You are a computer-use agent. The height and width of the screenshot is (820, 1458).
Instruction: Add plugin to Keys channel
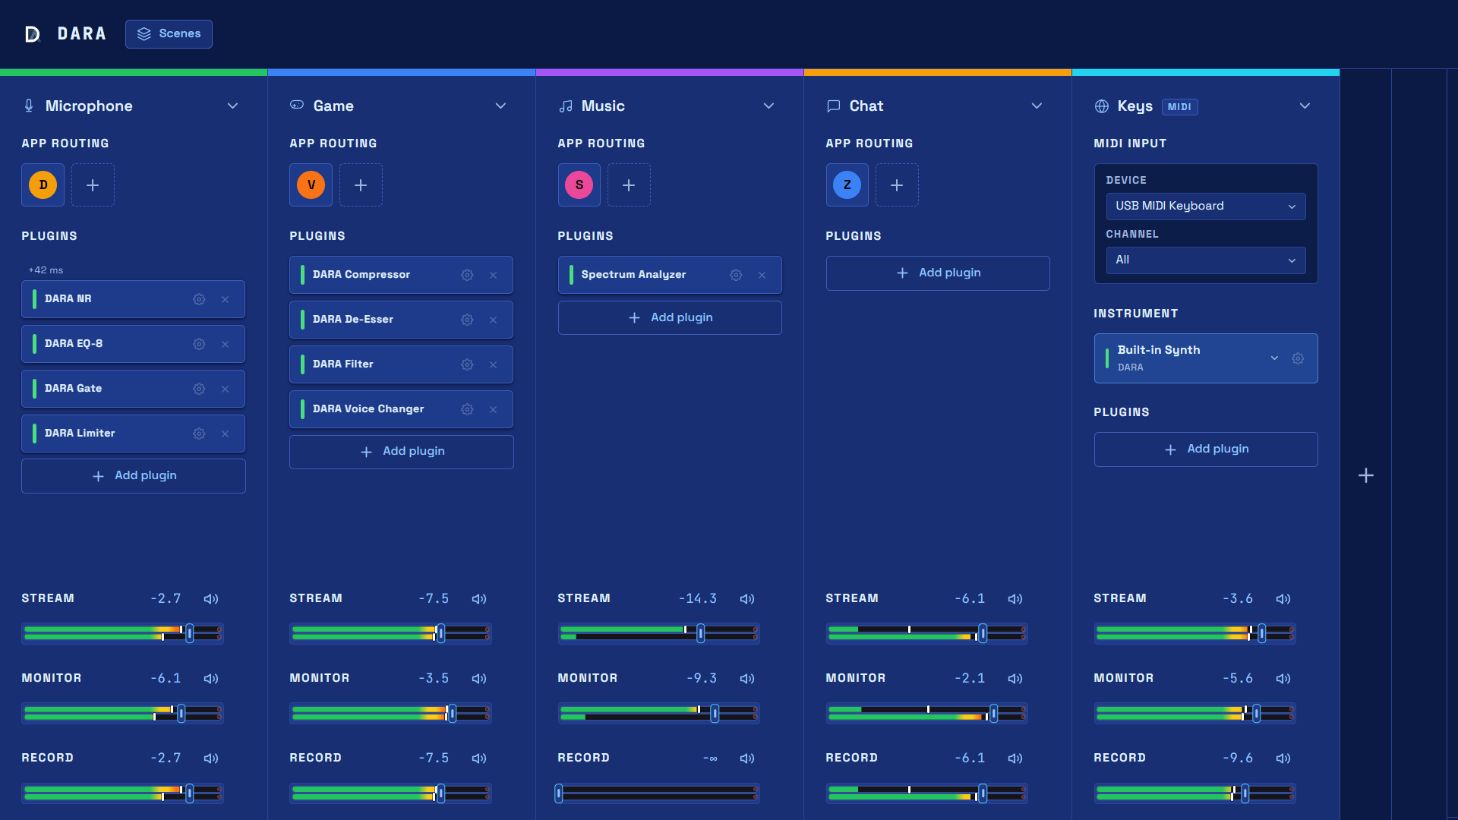tap(1205, 450)
